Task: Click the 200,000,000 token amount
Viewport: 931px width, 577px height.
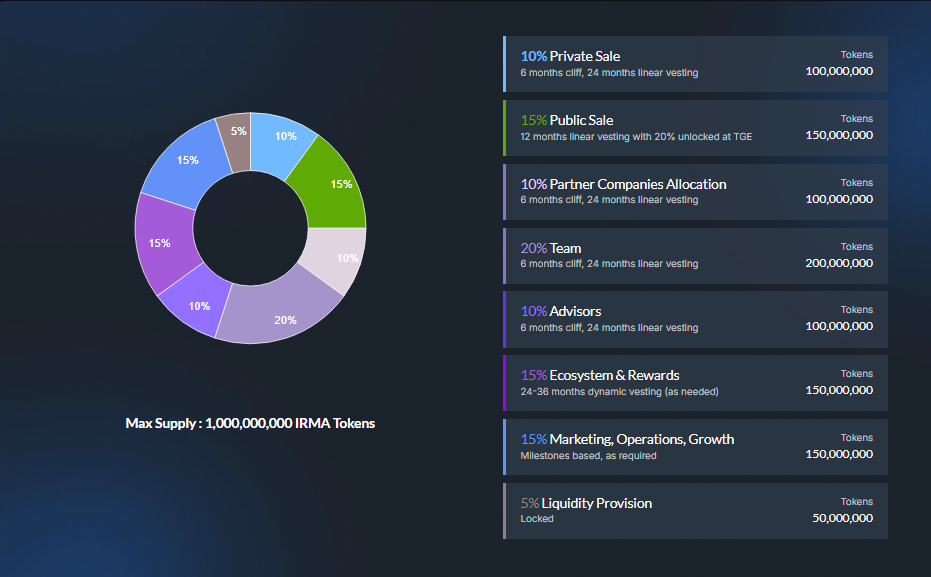Action: (838, 263)
